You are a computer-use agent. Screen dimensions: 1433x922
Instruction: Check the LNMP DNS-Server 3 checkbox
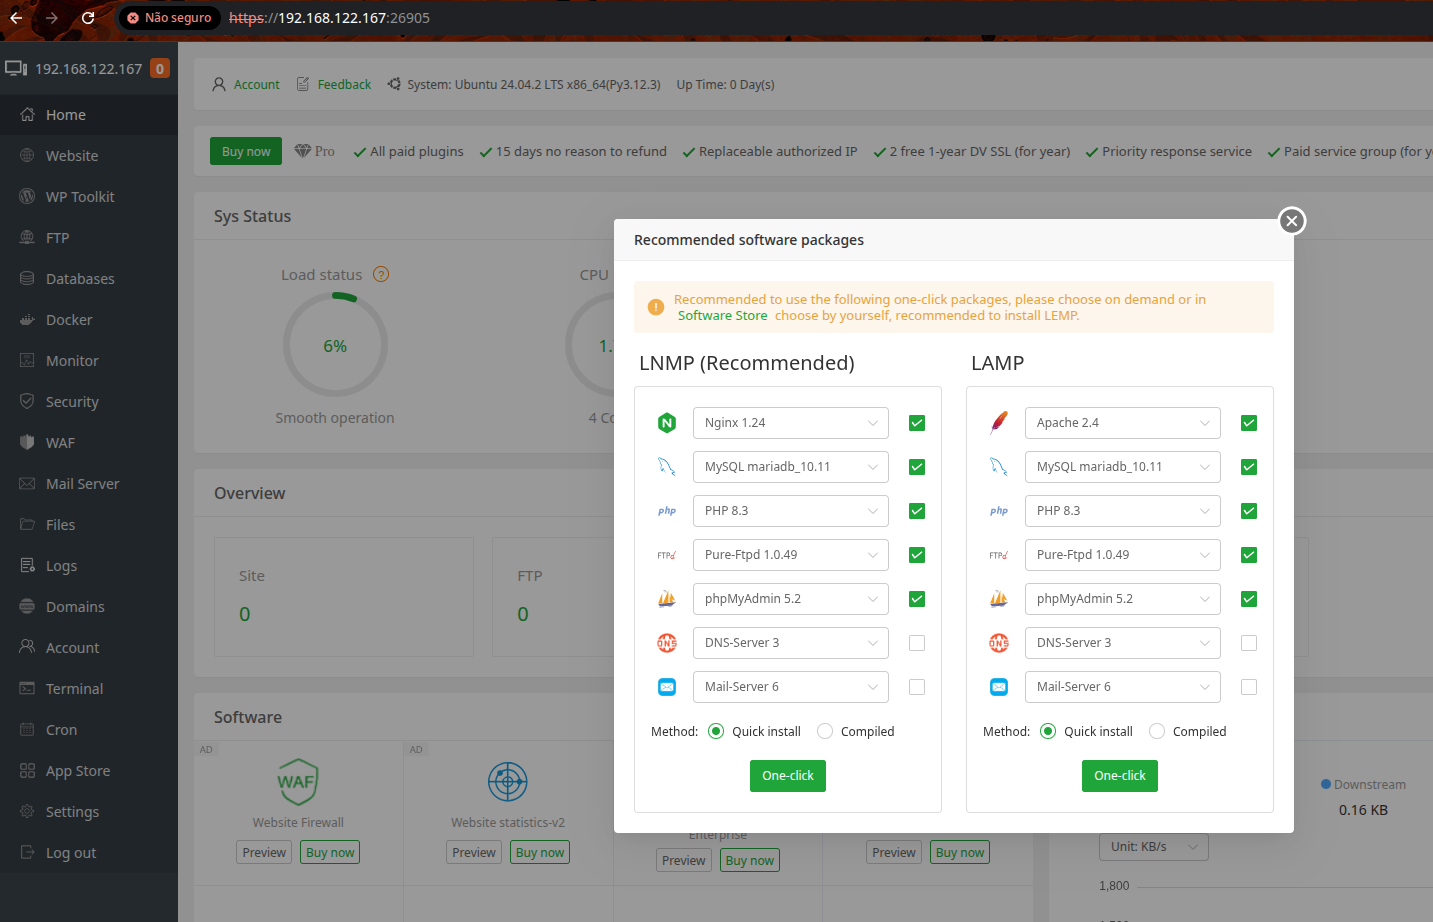[917, 643]
